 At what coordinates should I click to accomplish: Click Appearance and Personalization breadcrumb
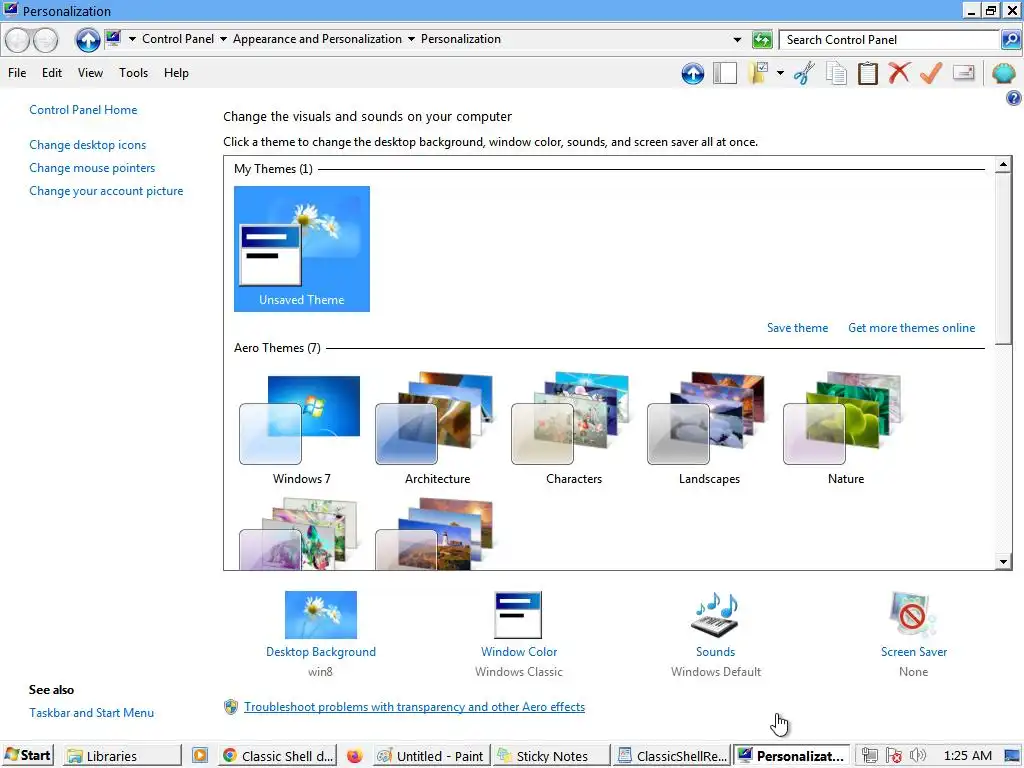click(317, 39)
